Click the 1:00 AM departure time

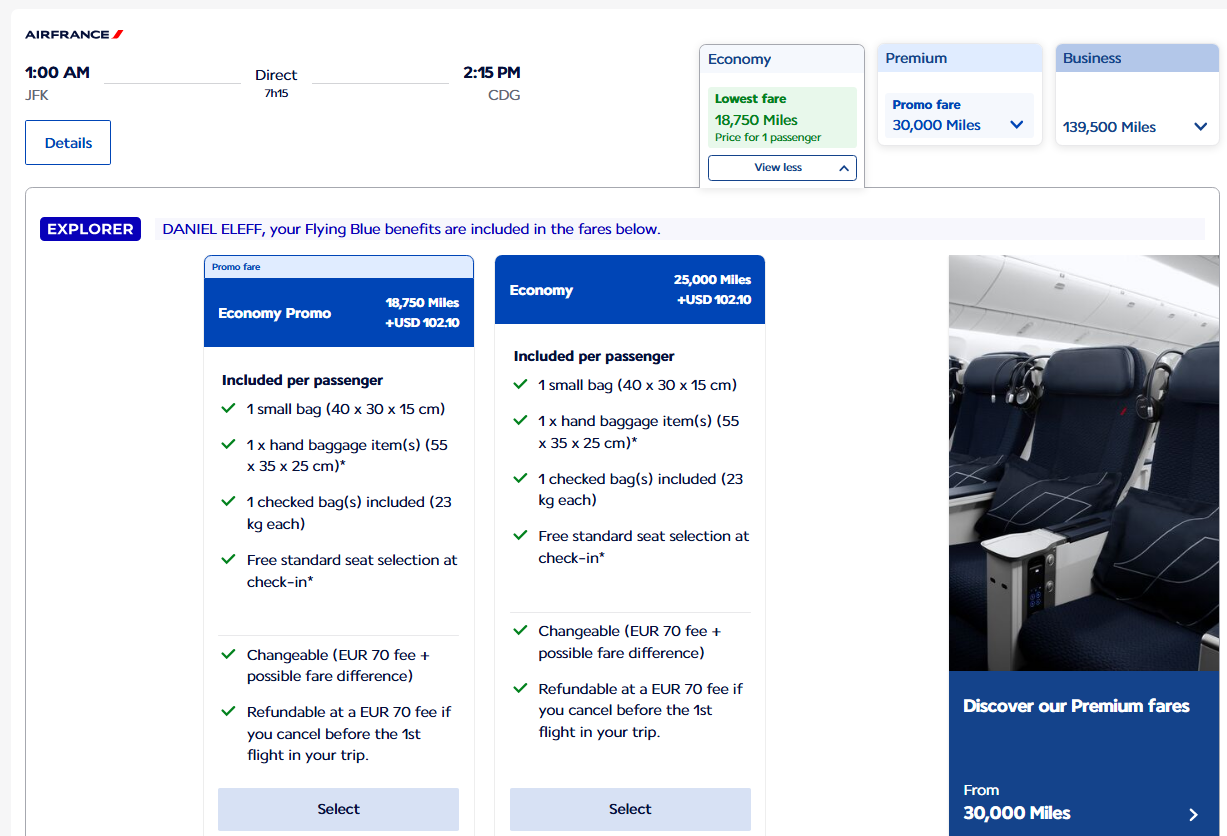57,72
